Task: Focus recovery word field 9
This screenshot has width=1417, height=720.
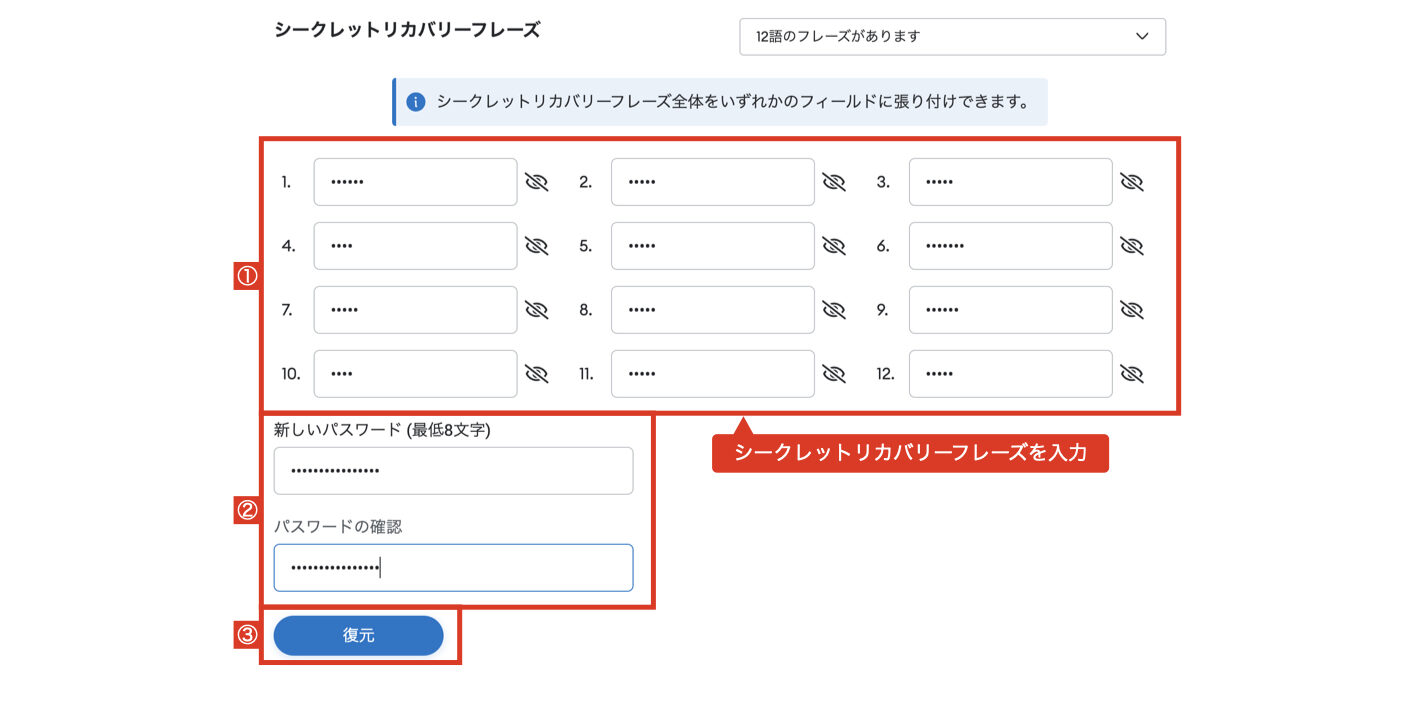Action: pyautogui.click(x=1011, y=310)
